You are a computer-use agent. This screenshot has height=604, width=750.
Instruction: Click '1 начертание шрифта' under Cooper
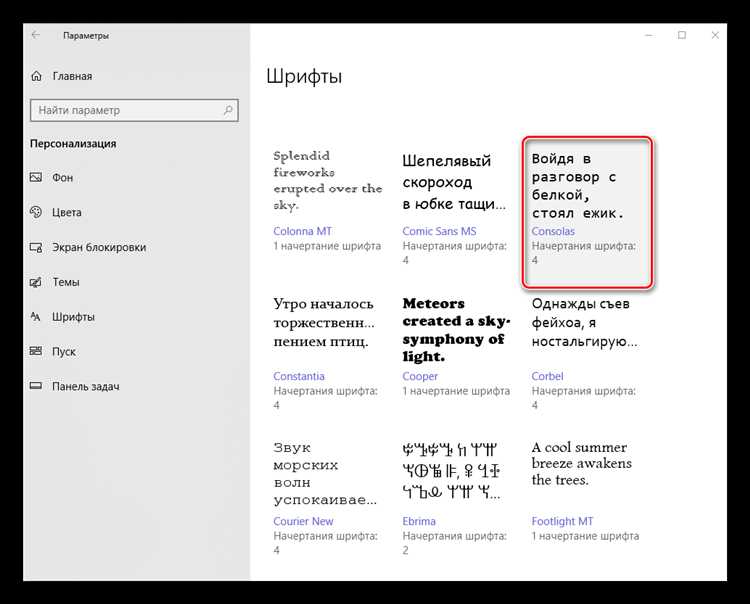pyautogui.click(x=456, y=391)
